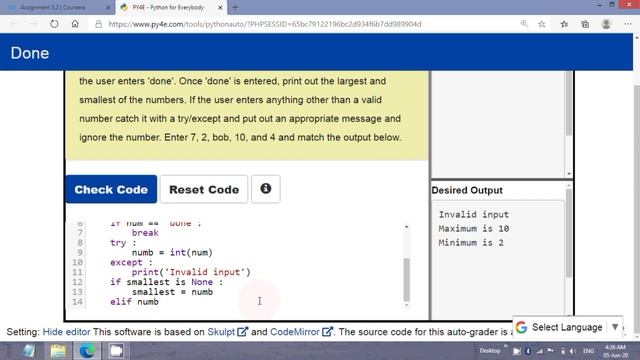Viewport: 640px width, 360px height.
Task: Close the PY4E Python for Everybody tab
Action: pos(220,7)
